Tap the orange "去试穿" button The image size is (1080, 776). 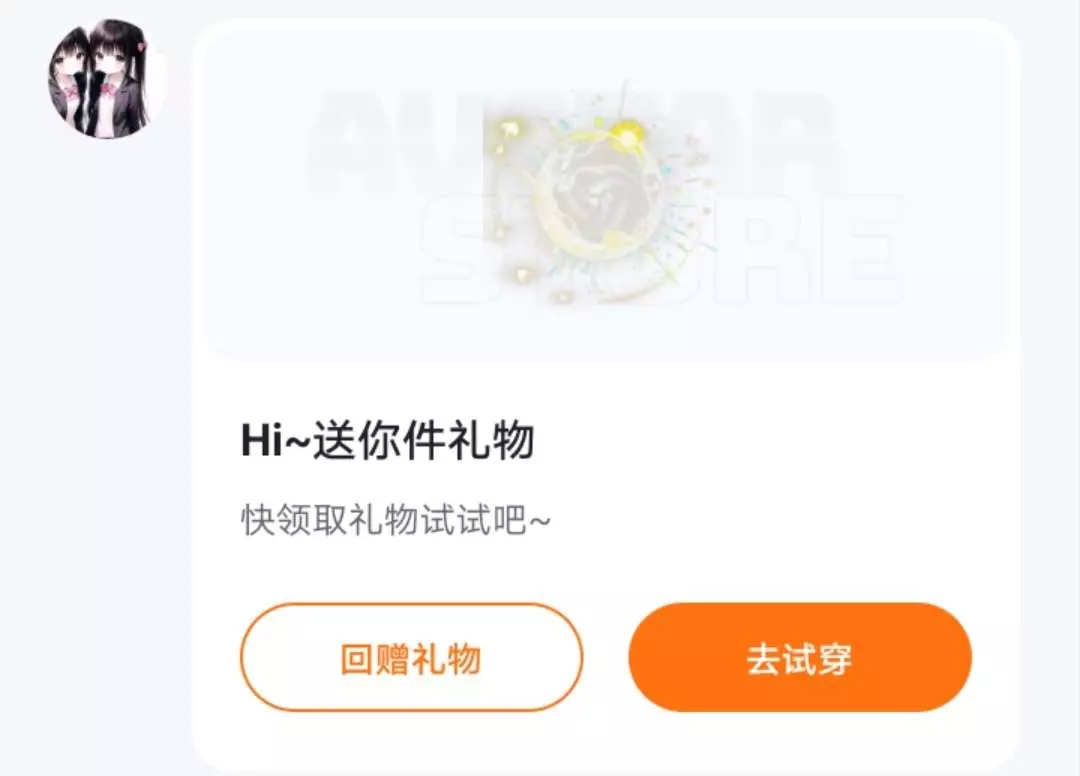coord(800,658)
